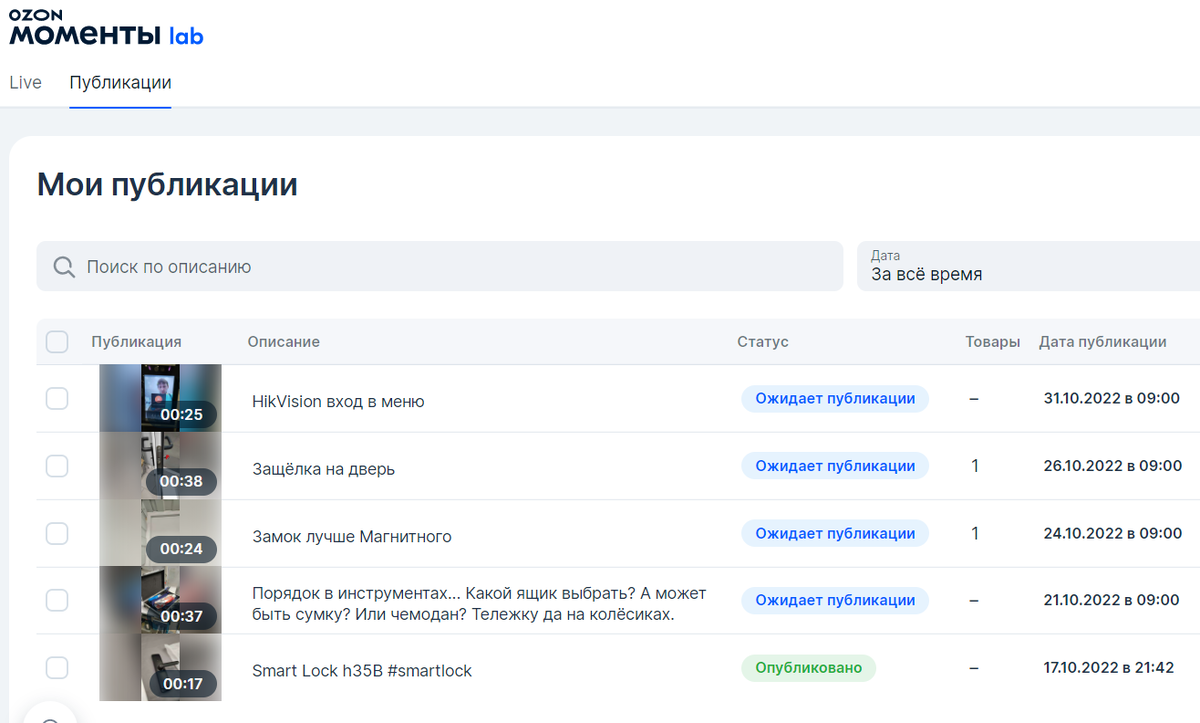
Task: Check the "Smart Lock h35B" row checkbox
Action: (57, 667)
